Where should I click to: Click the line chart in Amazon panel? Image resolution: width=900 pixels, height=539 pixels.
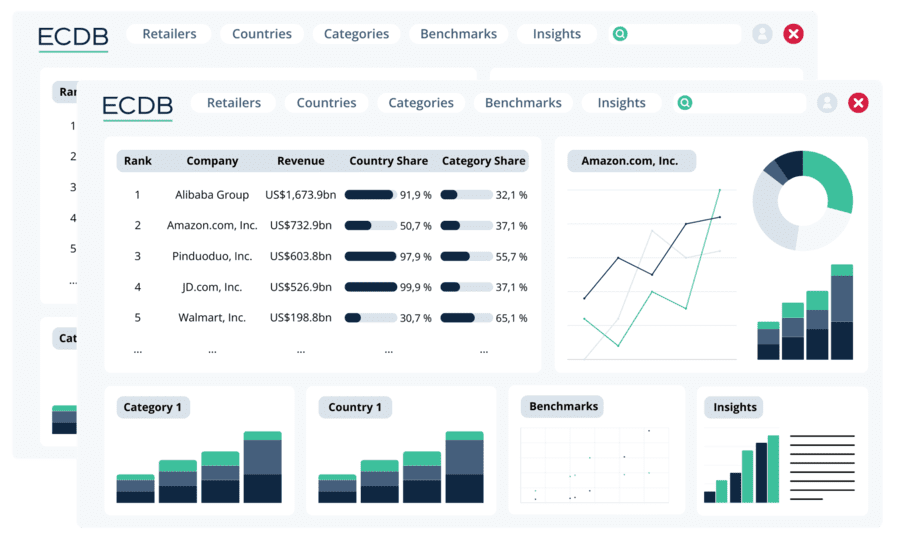652,274
